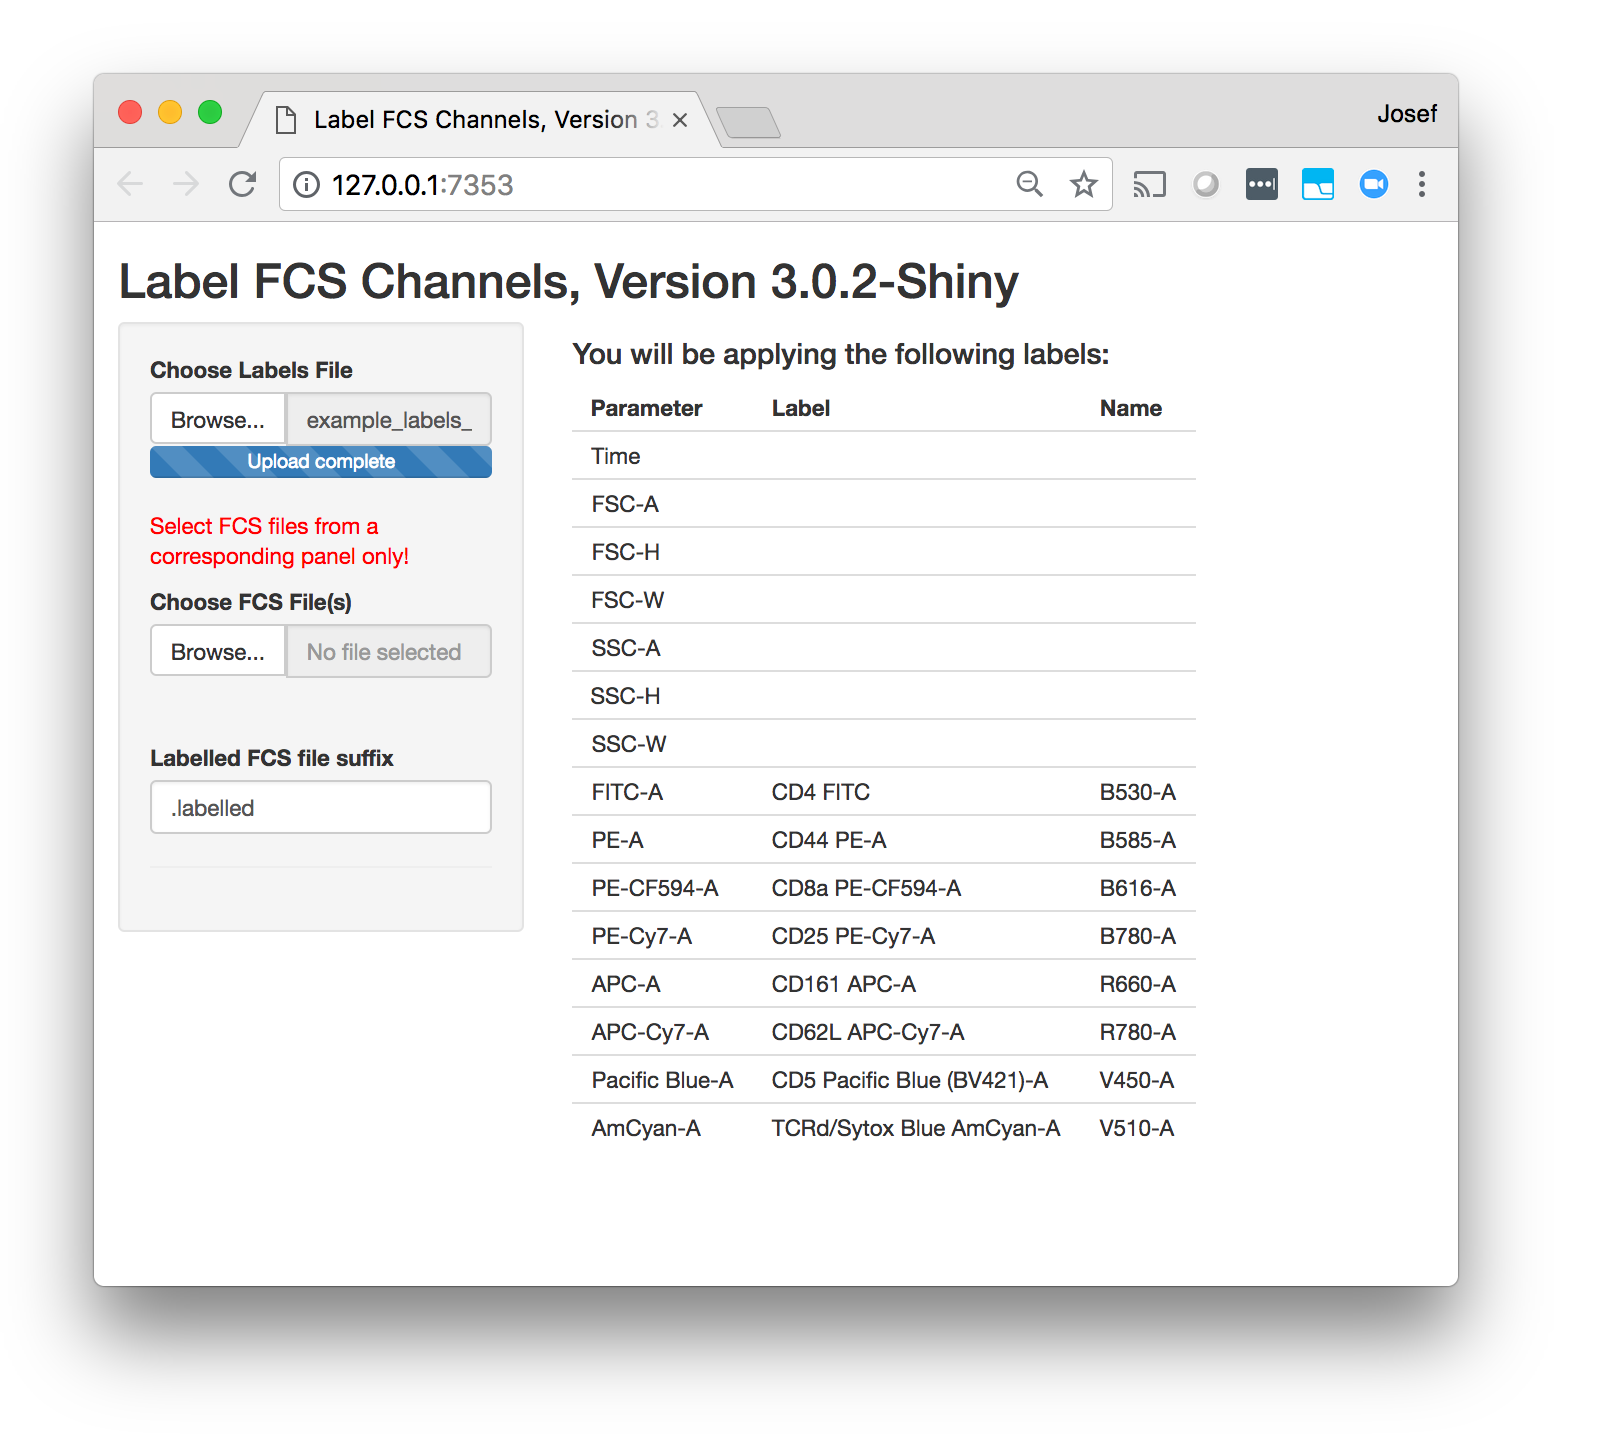Click the CD5 Pacific Blue (BV421)-A label

click(910, 1080)
